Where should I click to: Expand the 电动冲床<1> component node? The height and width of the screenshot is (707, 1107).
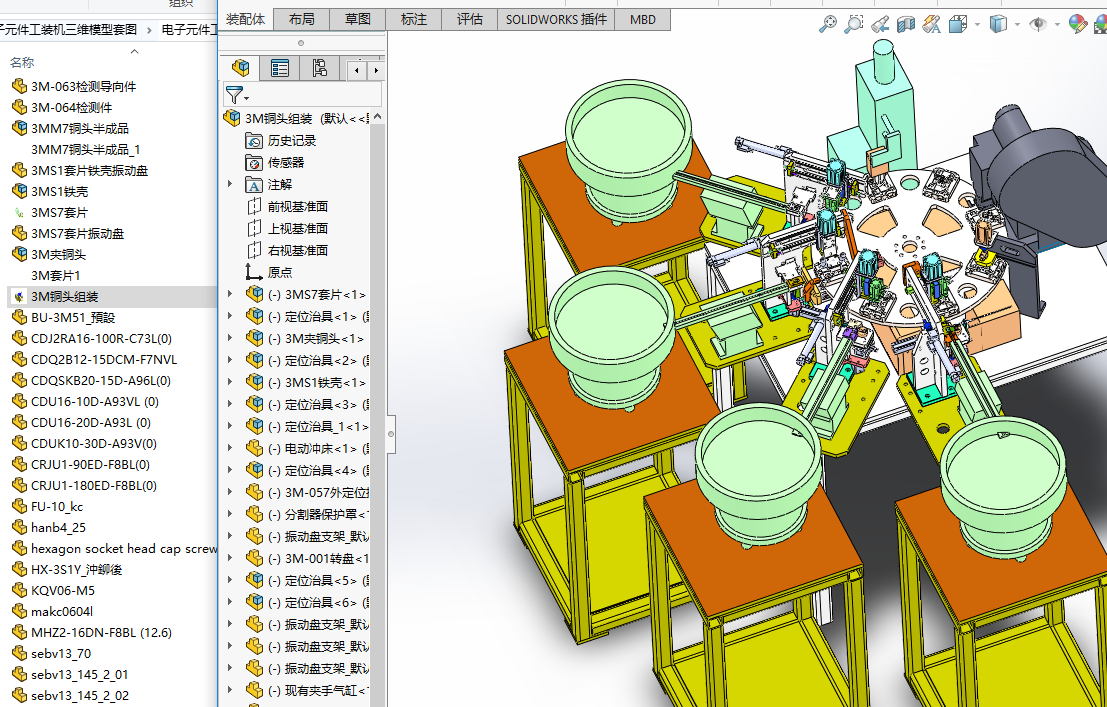point(230,448)
